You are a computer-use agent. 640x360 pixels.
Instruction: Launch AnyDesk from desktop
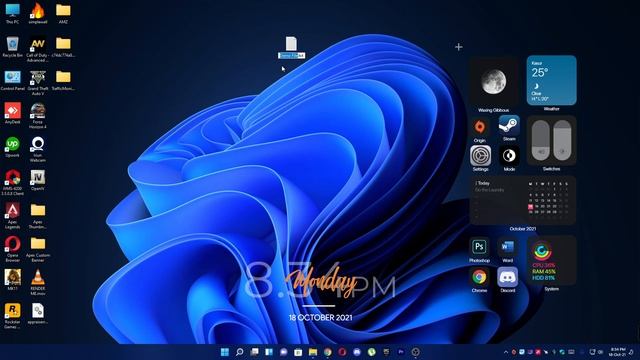click(12, 113)
